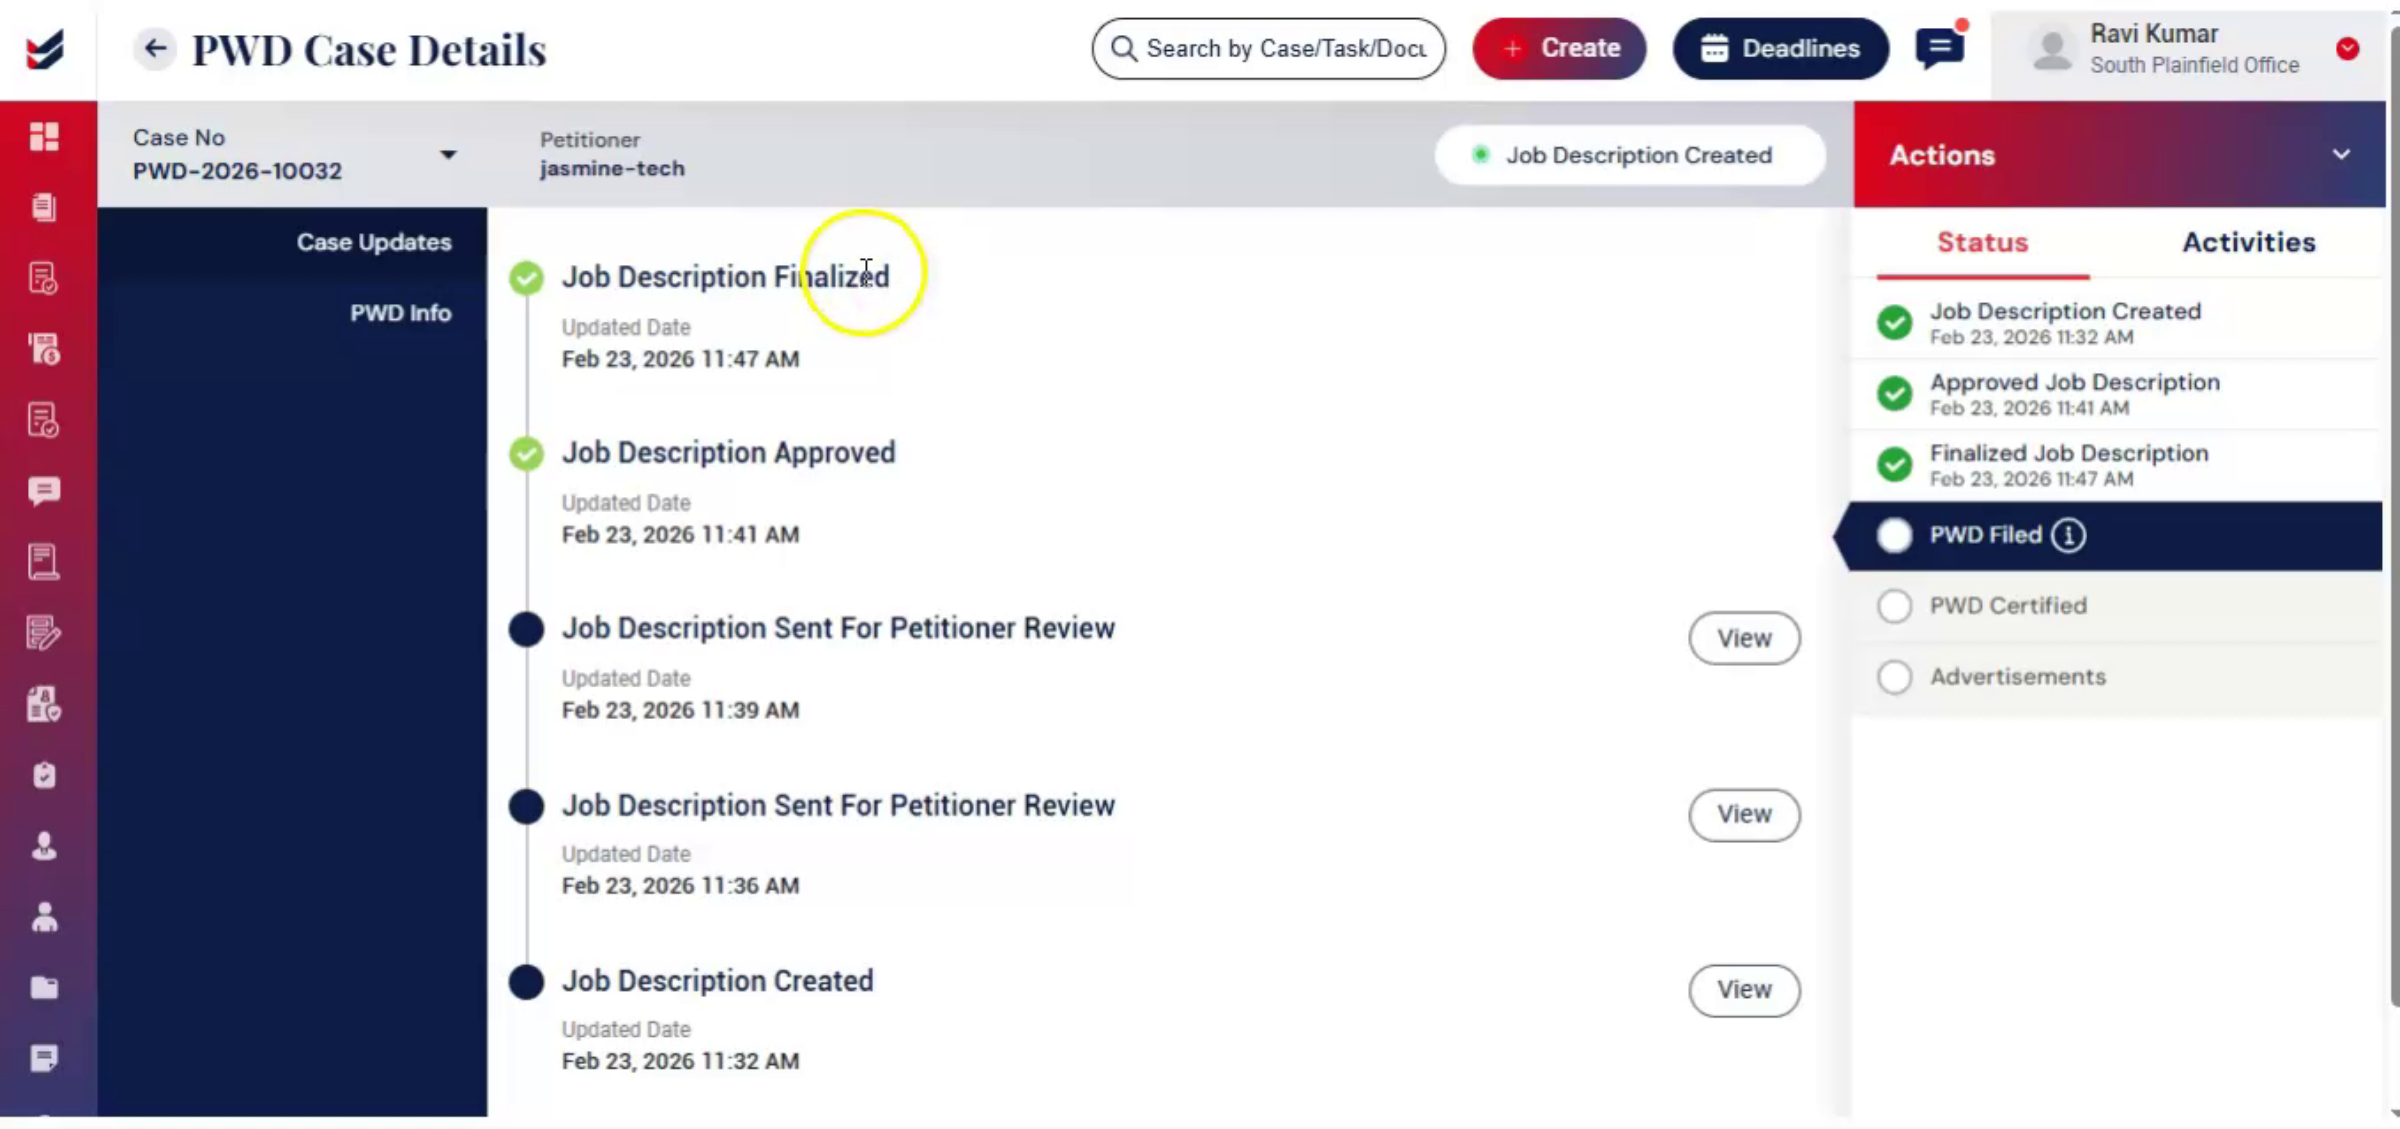Click green check beside Finalized Job Description status
This screenshot has height=1129, width=2400.
pyautogui.click(x=1894, y=464)
